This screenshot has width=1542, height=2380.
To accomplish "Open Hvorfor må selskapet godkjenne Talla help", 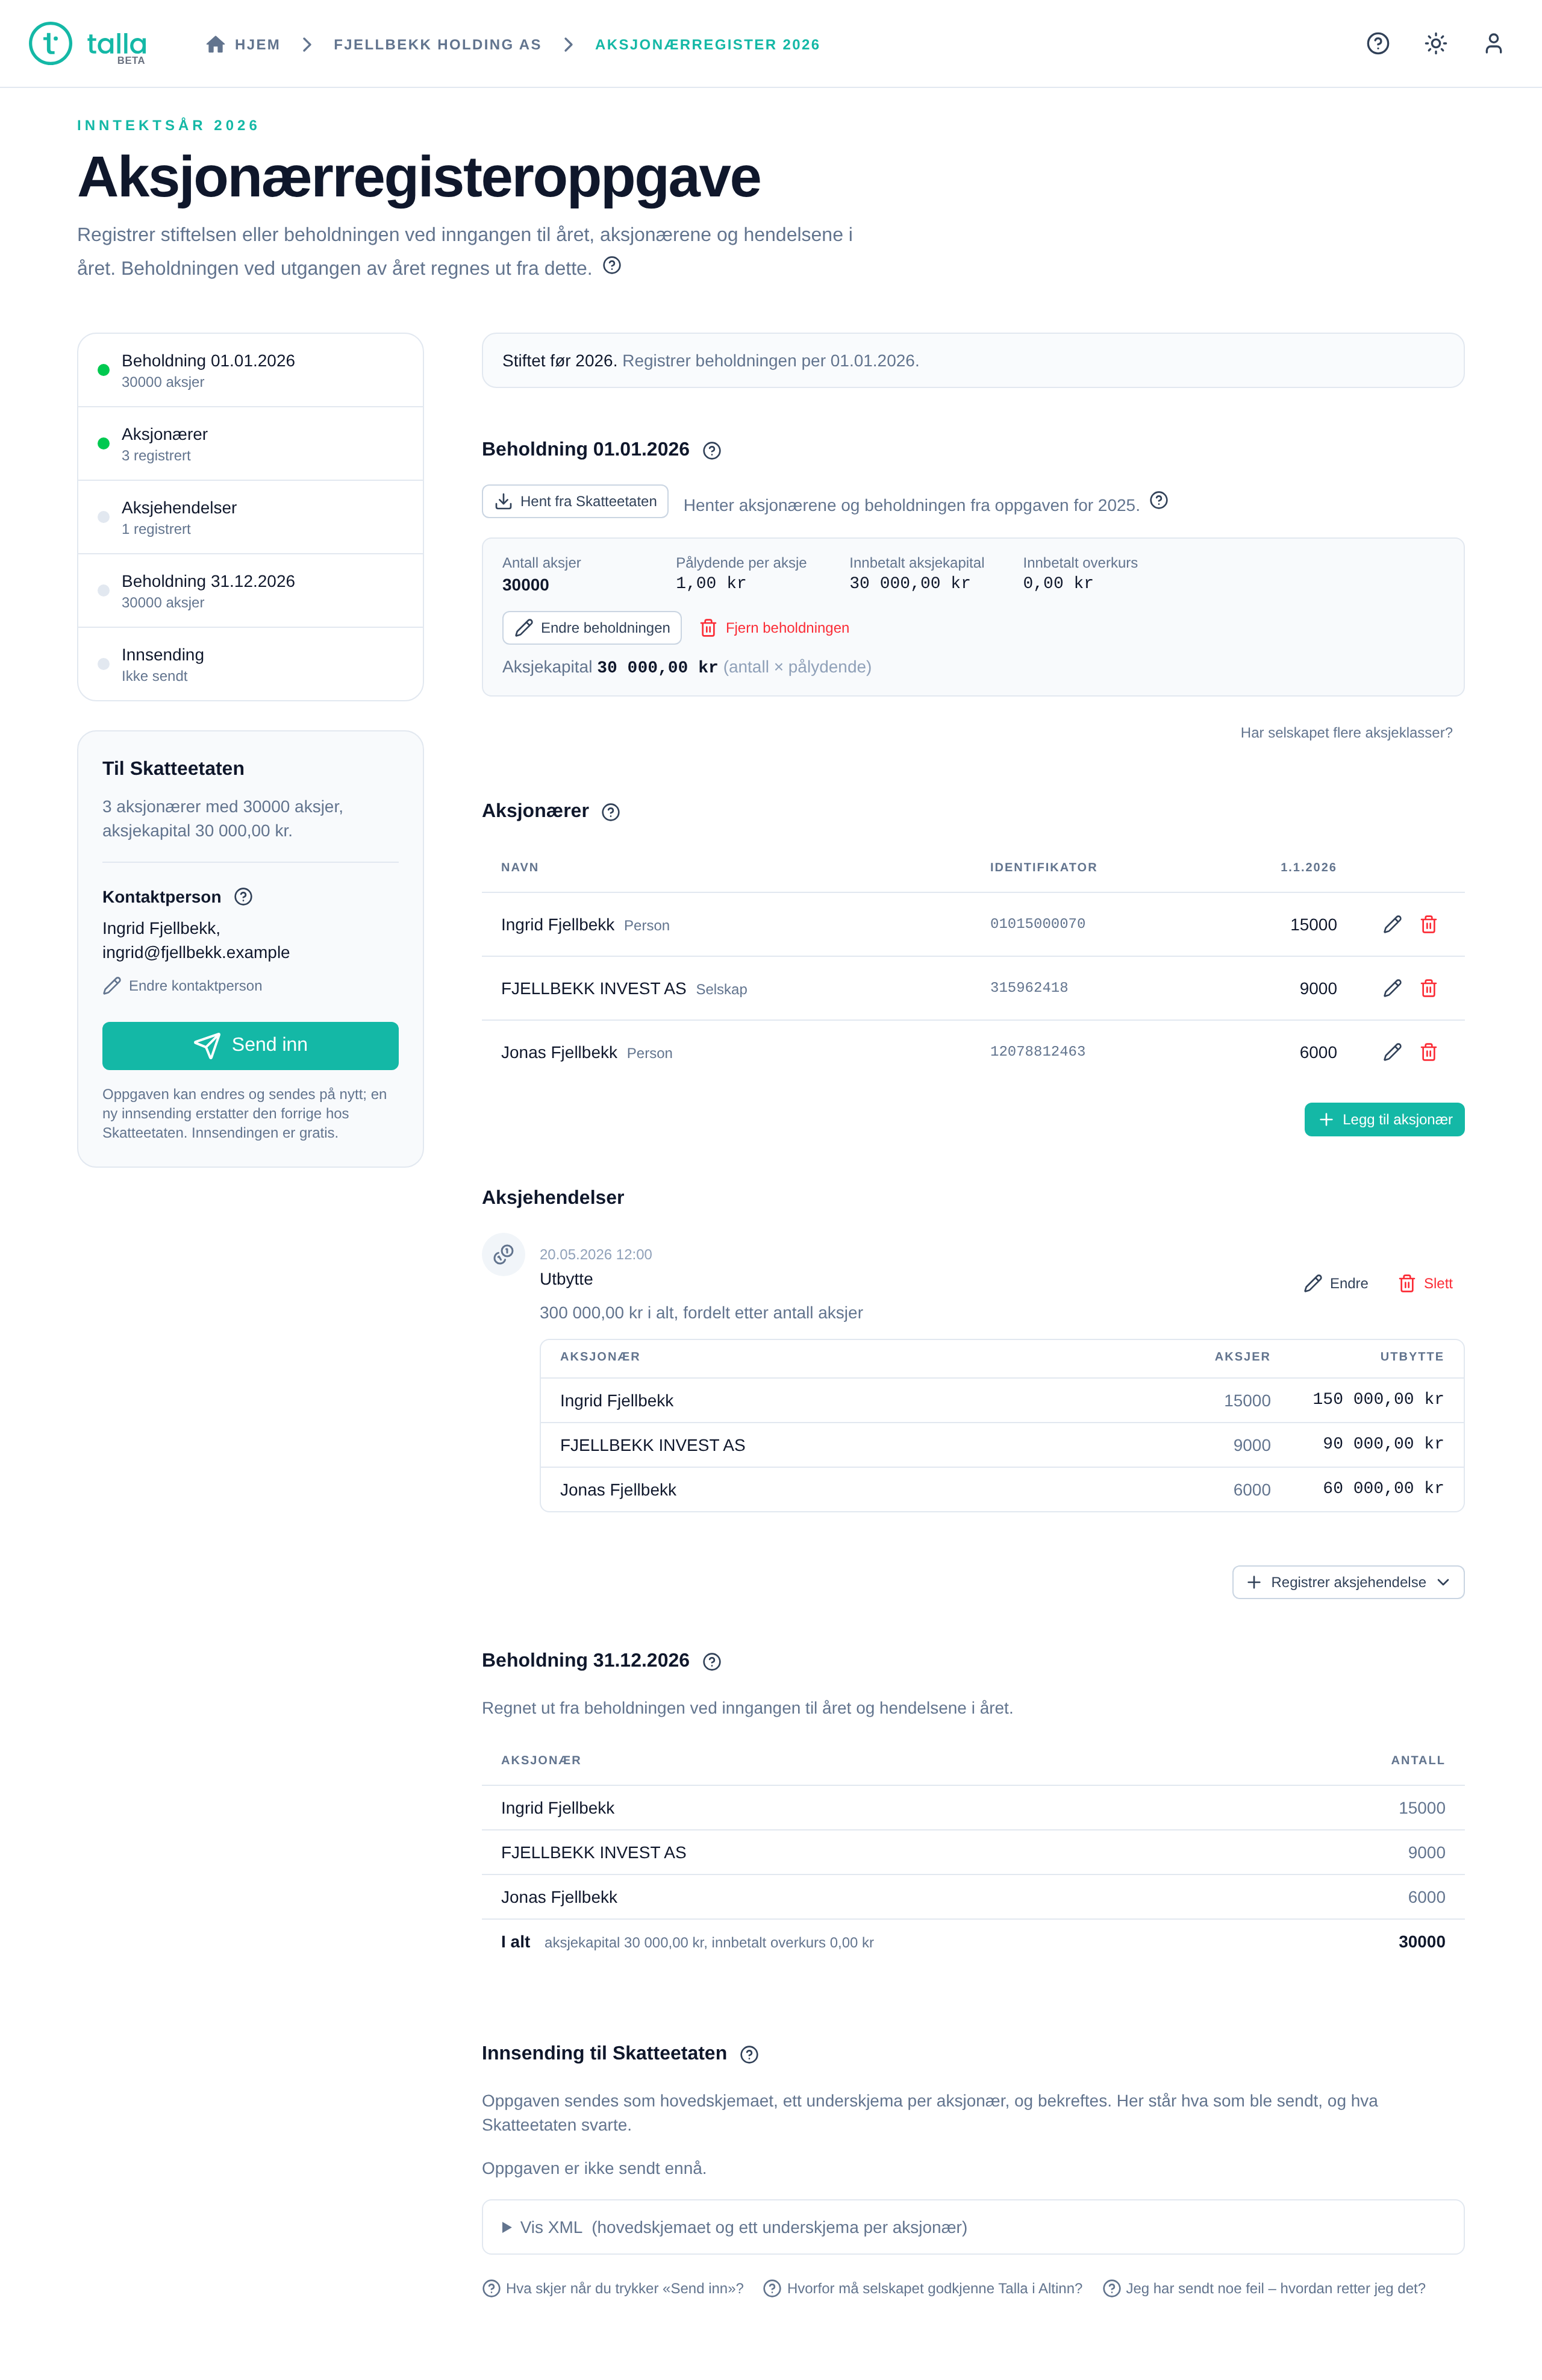I will point(923,2288).
